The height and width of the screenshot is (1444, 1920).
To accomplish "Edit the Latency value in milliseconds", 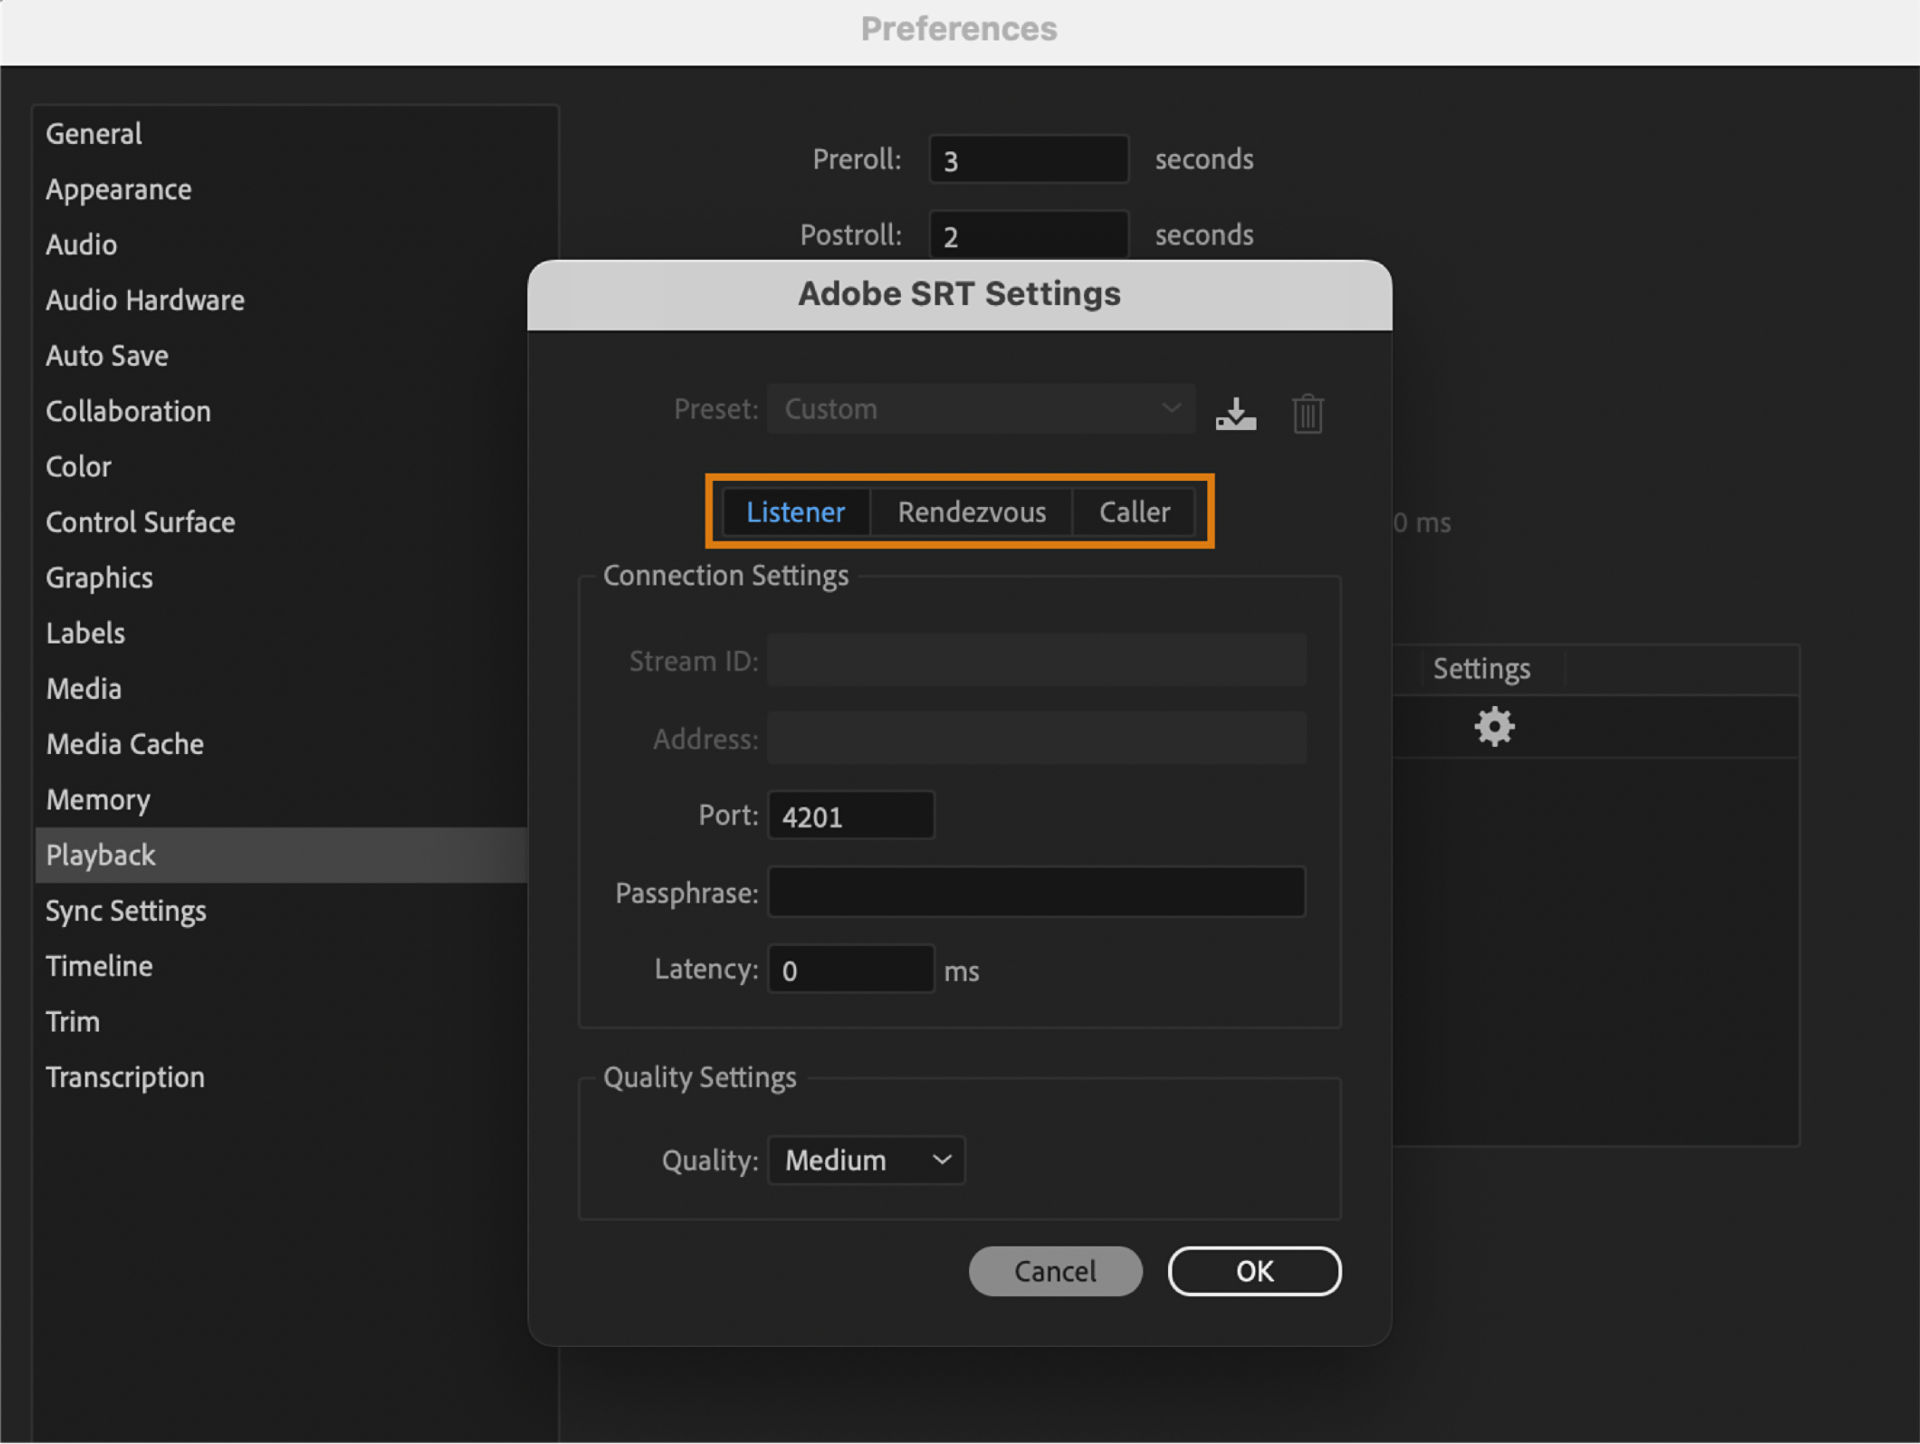I will tap(850, 969).
